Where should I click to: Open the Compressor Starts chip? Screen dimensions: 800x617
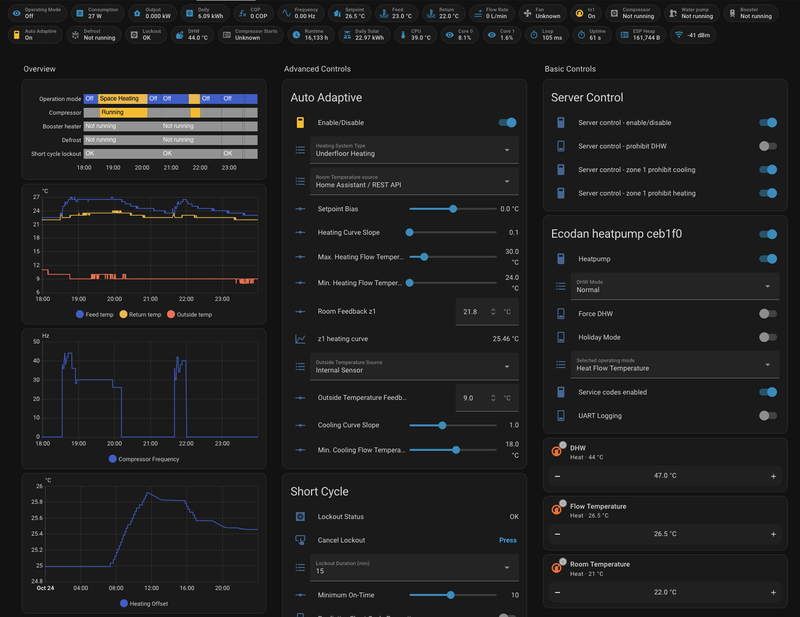[250, 35]
